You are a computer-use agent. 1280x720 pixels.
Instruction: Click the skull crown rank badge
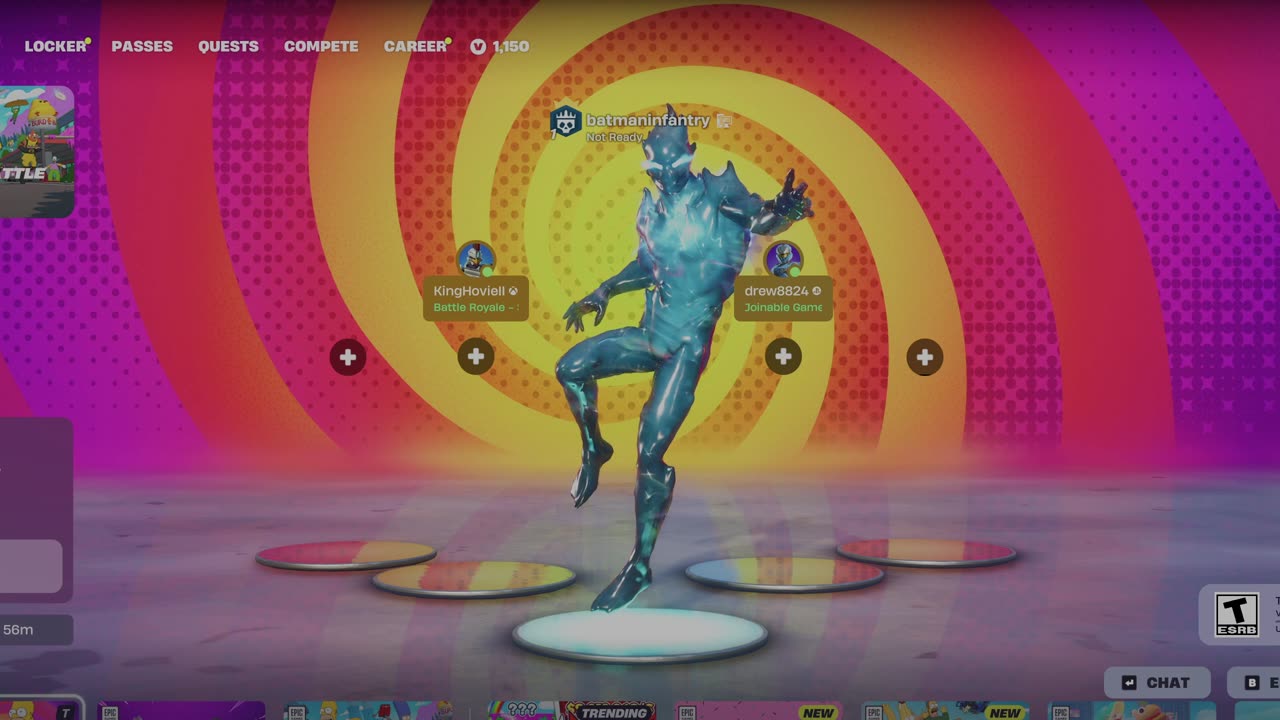click(x=566, y=122)
